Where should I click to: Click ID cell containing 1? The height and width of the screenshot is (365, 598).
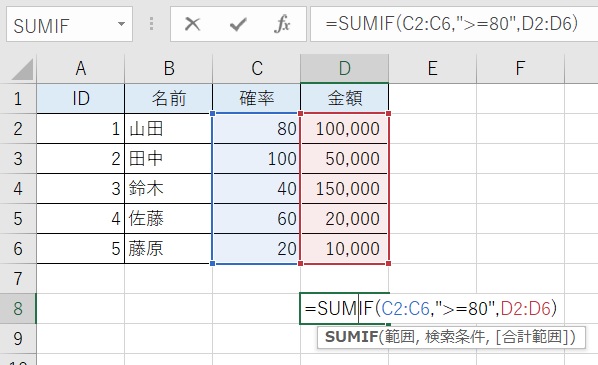[80, 129]
